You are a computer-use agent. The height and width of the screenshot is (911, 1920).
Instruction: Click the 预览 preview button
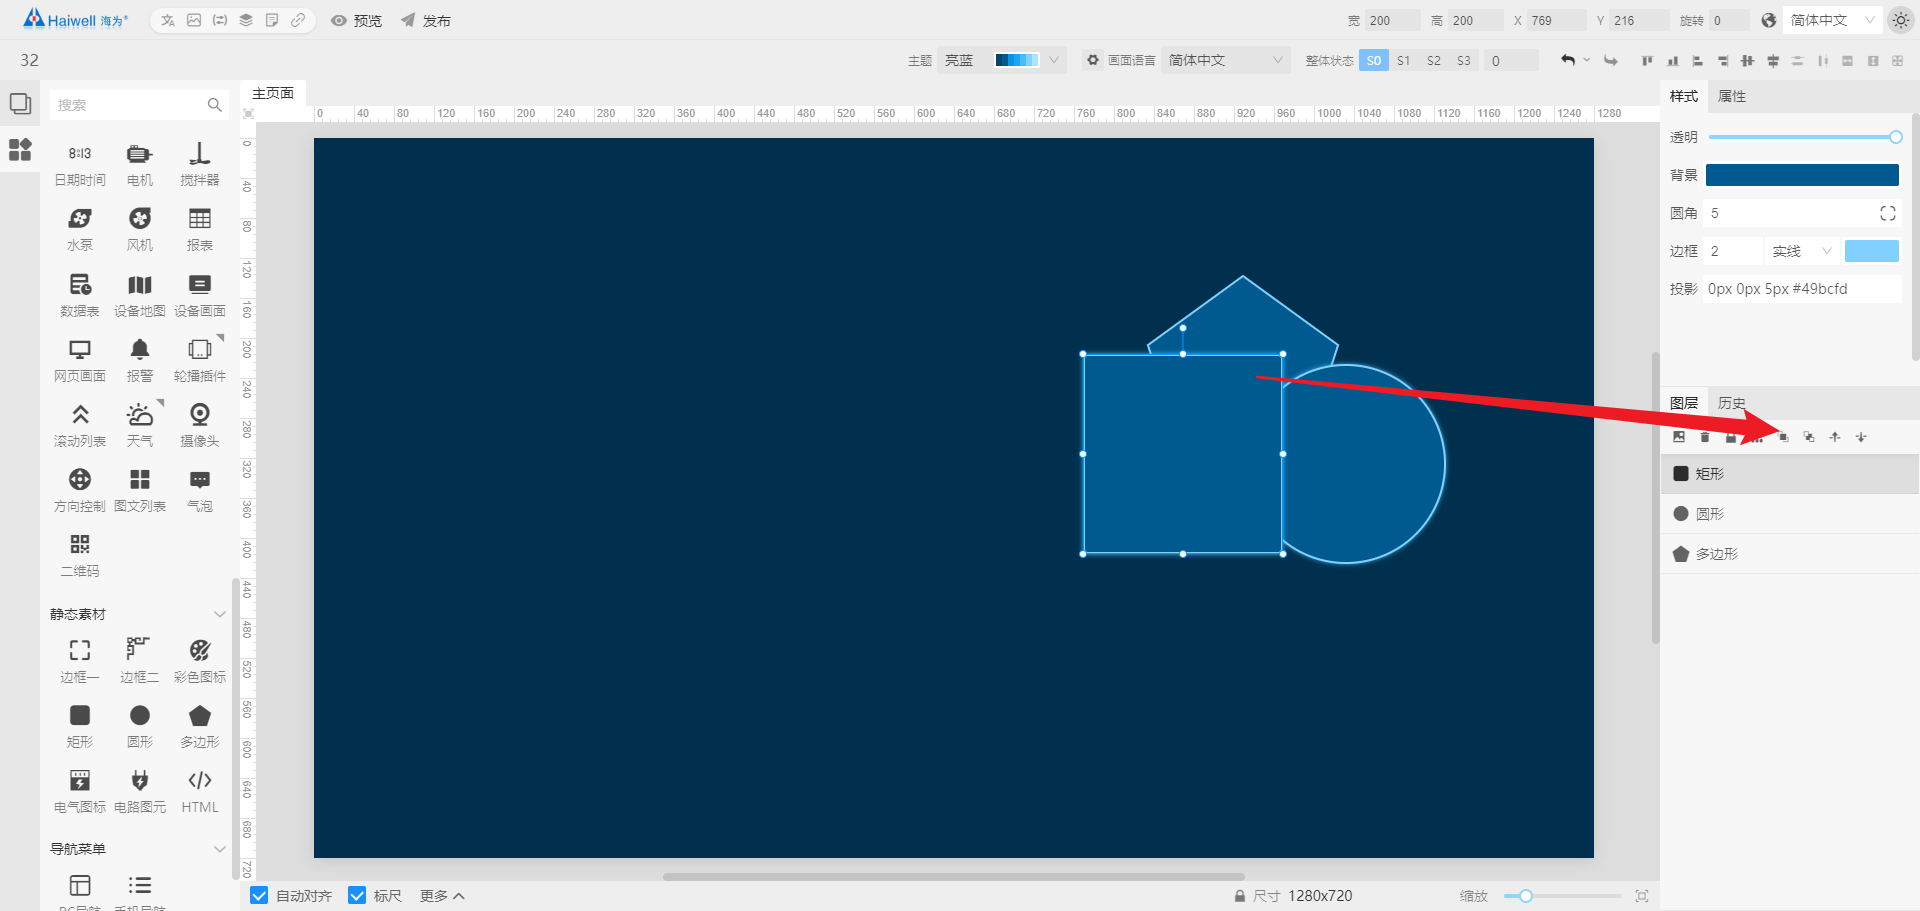coord(357,20)
